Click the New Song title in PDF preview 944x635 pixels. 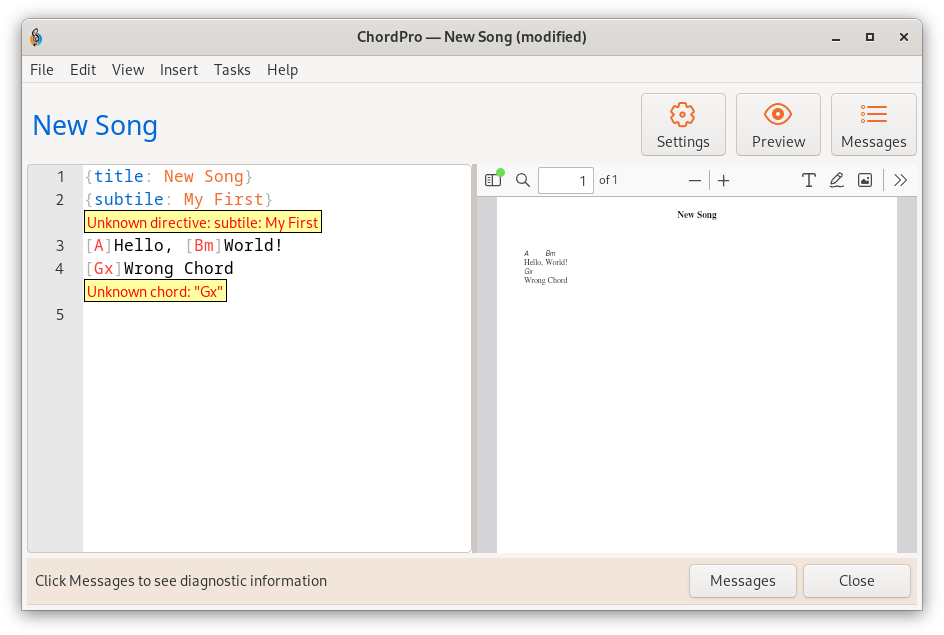click(x=697, y=215)
